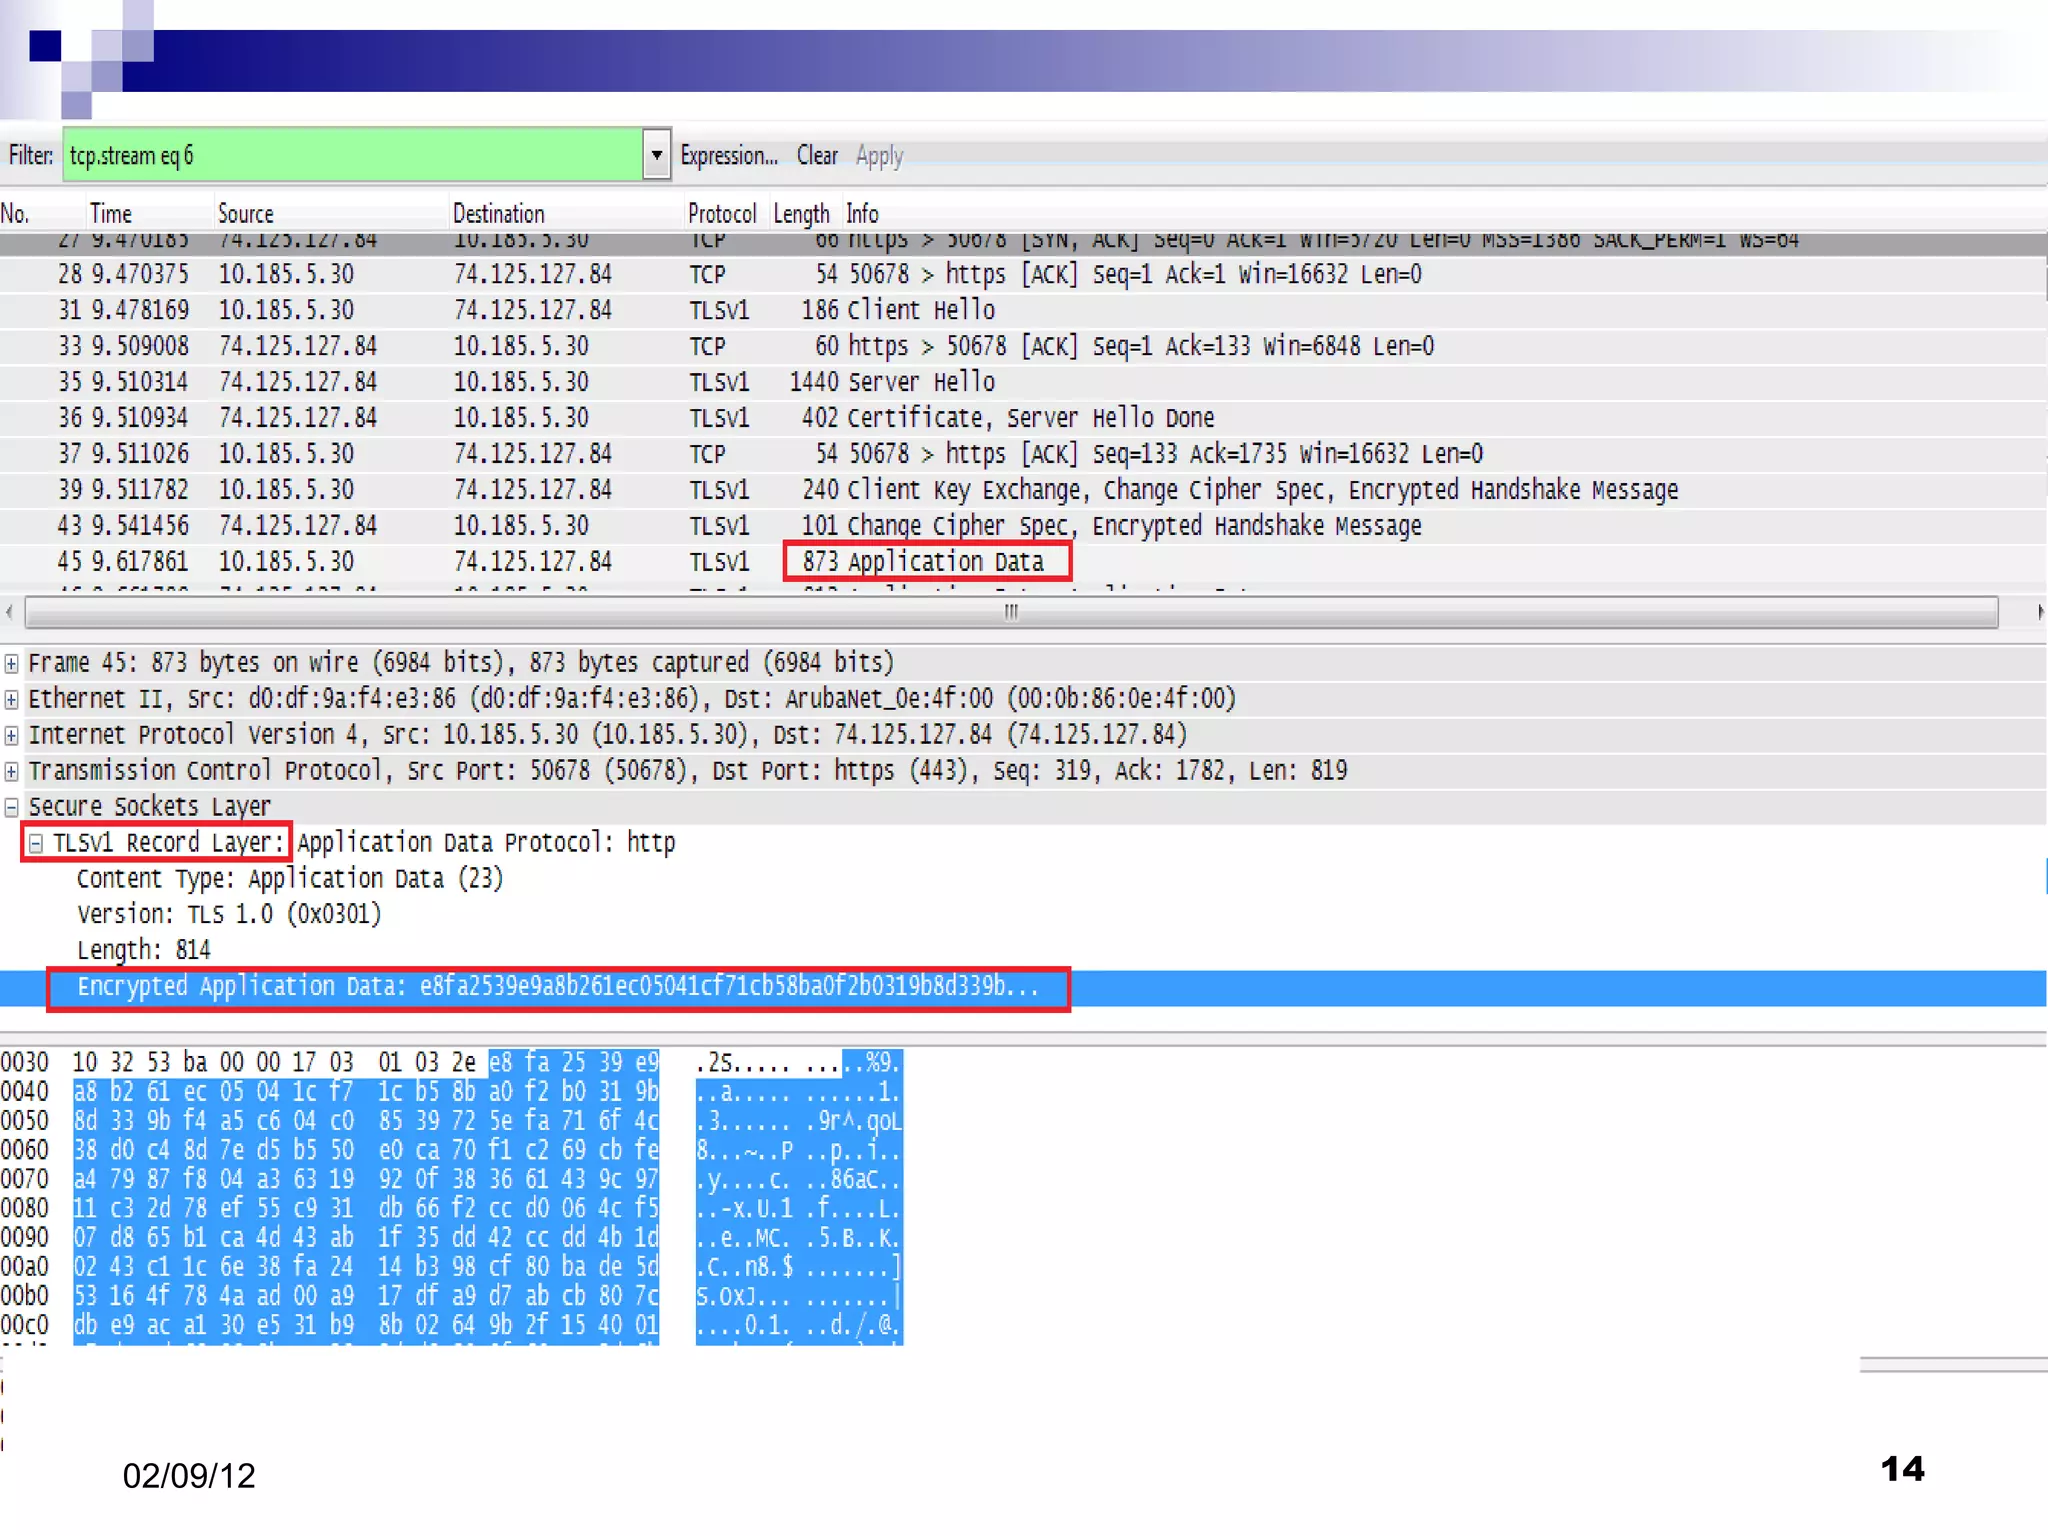Expand Transmission Control Protocol node

pyautogui.click(x=11, y=771)
